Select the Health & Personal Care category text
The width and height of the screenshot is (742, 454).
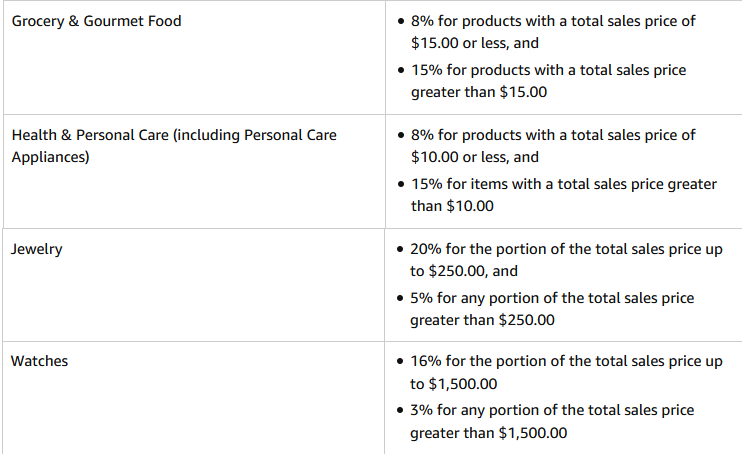(174, 146)
